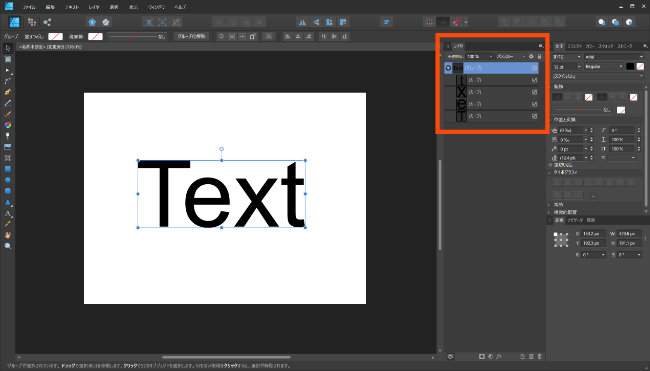The height and width of the screenshot is (371, 650).
Task: Click the Export persona share icon
Action: [47, 22]
